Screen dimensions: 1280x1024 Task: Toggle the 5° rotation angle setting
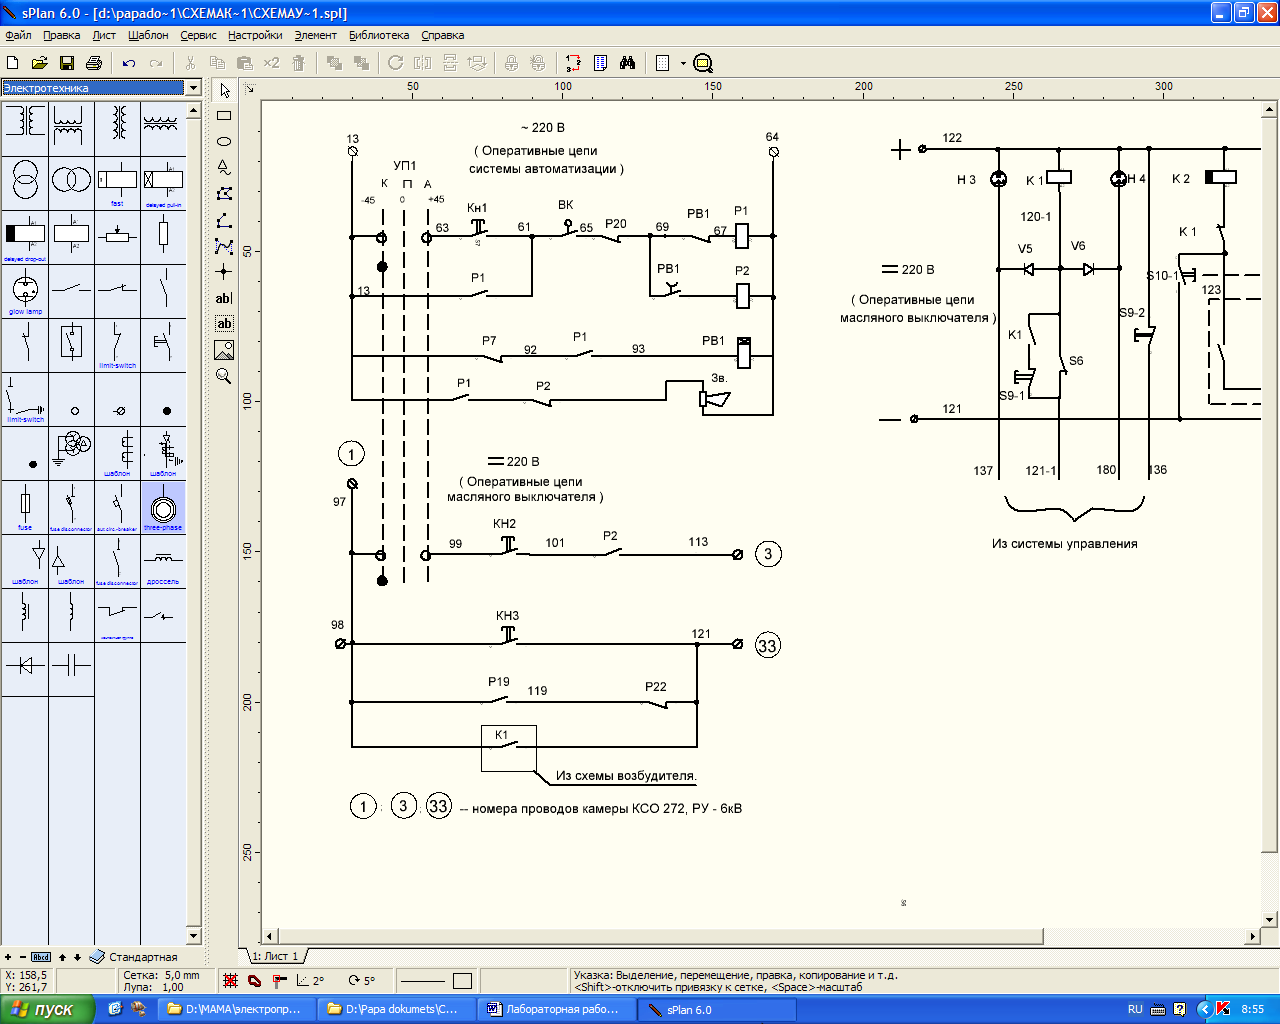[362, 981]
